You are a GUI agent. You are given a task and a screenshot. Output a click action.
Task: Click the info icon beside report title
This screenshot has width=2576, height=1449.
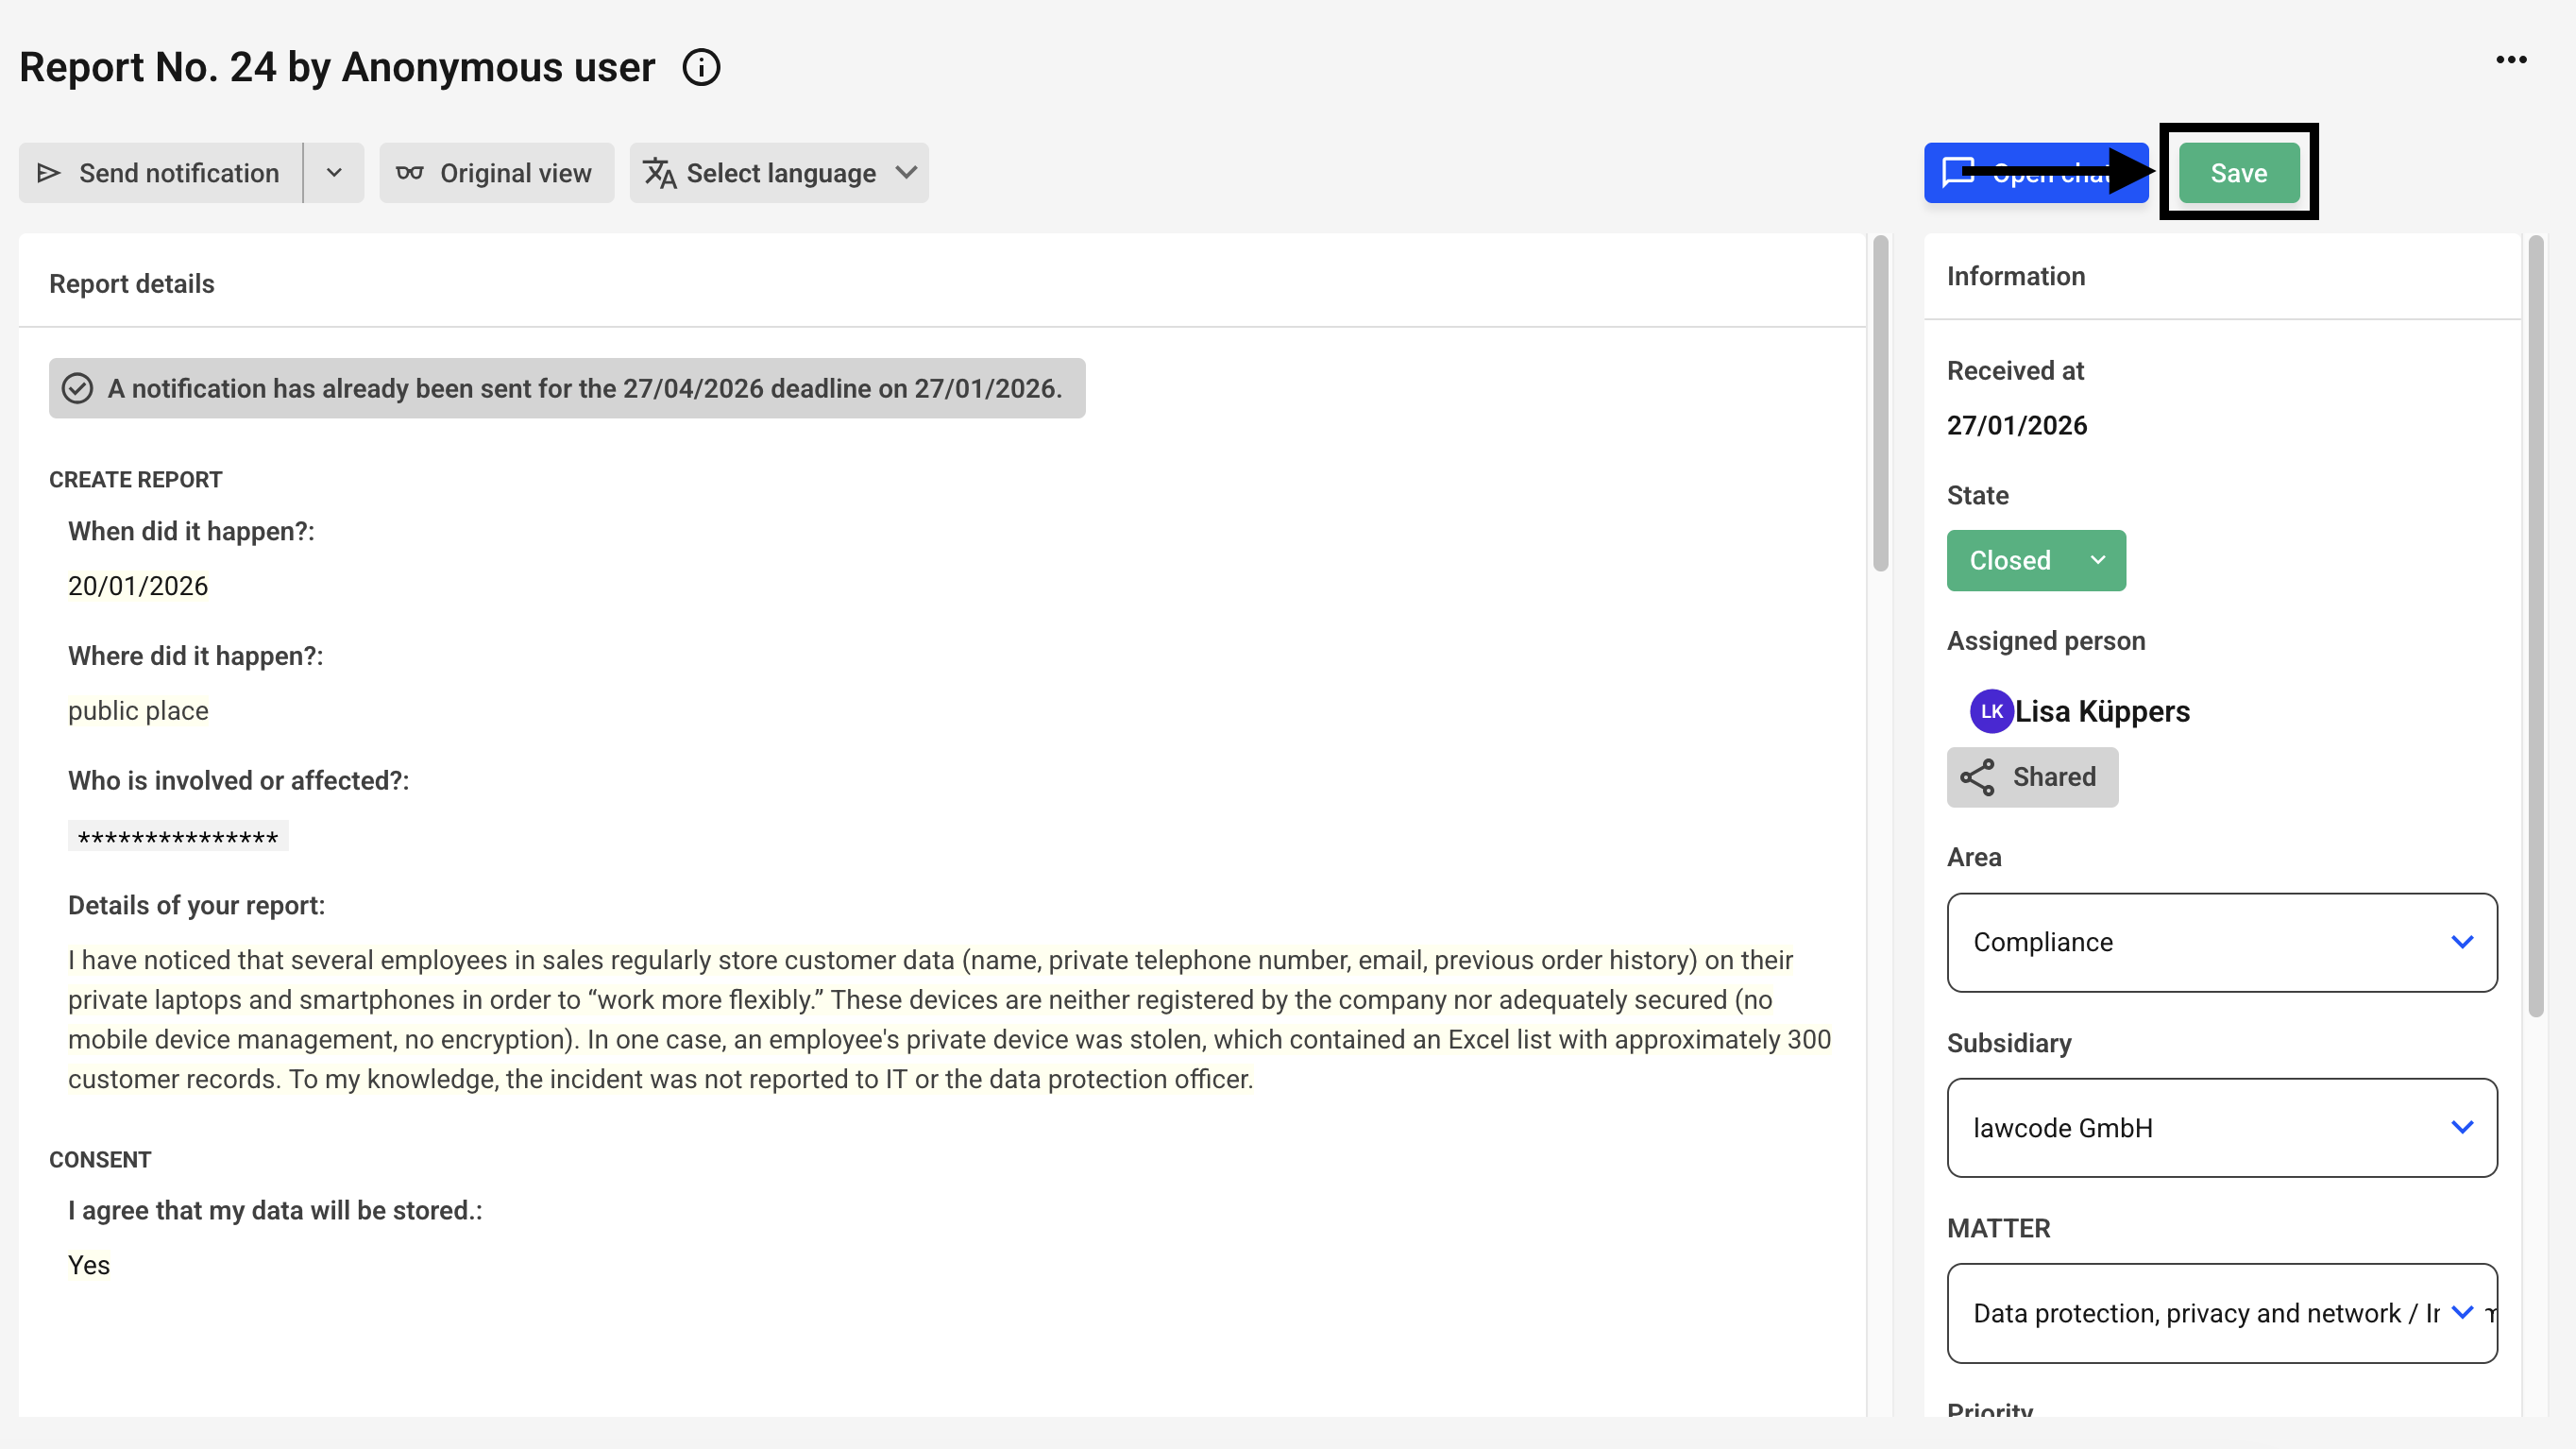click(x=701, y=68)
